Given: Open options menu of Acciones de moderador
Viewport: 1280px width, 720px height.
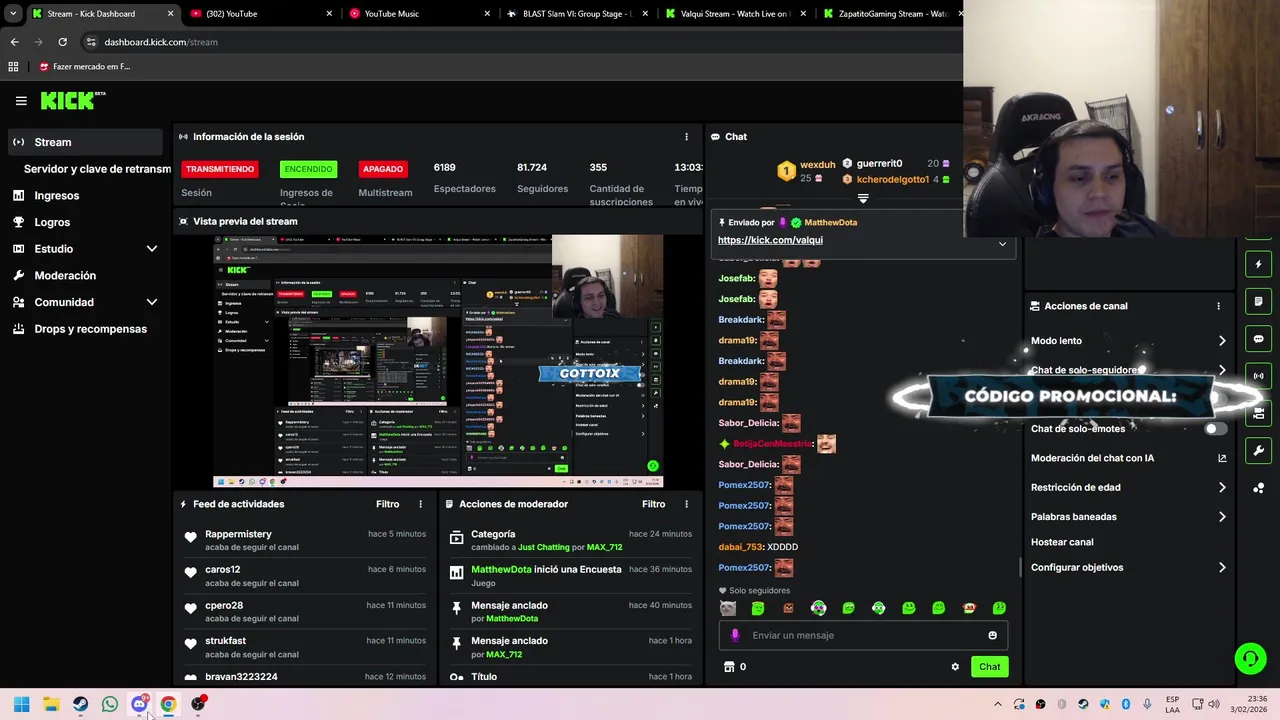Looking at the screenshot, I should pyautogui.click(x=686, y=504).
